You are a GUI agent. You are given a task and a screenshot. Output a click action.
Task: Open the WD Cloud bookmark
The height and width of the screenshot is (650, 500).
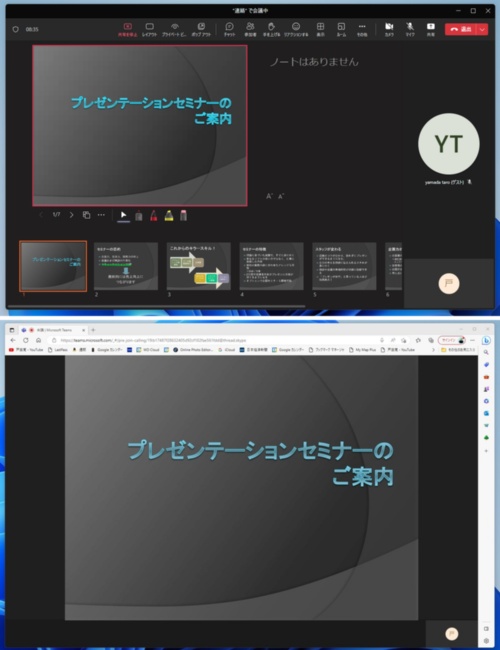click(148, 350)
